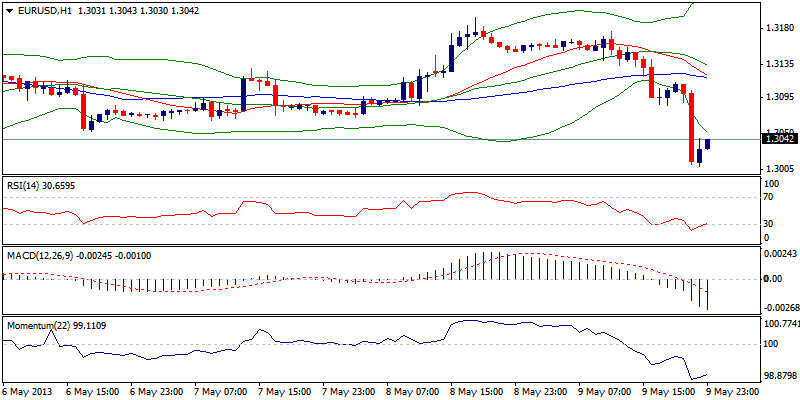The height and width of the screenshot is (400, 800).
Task: Click the Momentum 100.7741 scale value
Action: pyautogui.click(x=781, y=324)
